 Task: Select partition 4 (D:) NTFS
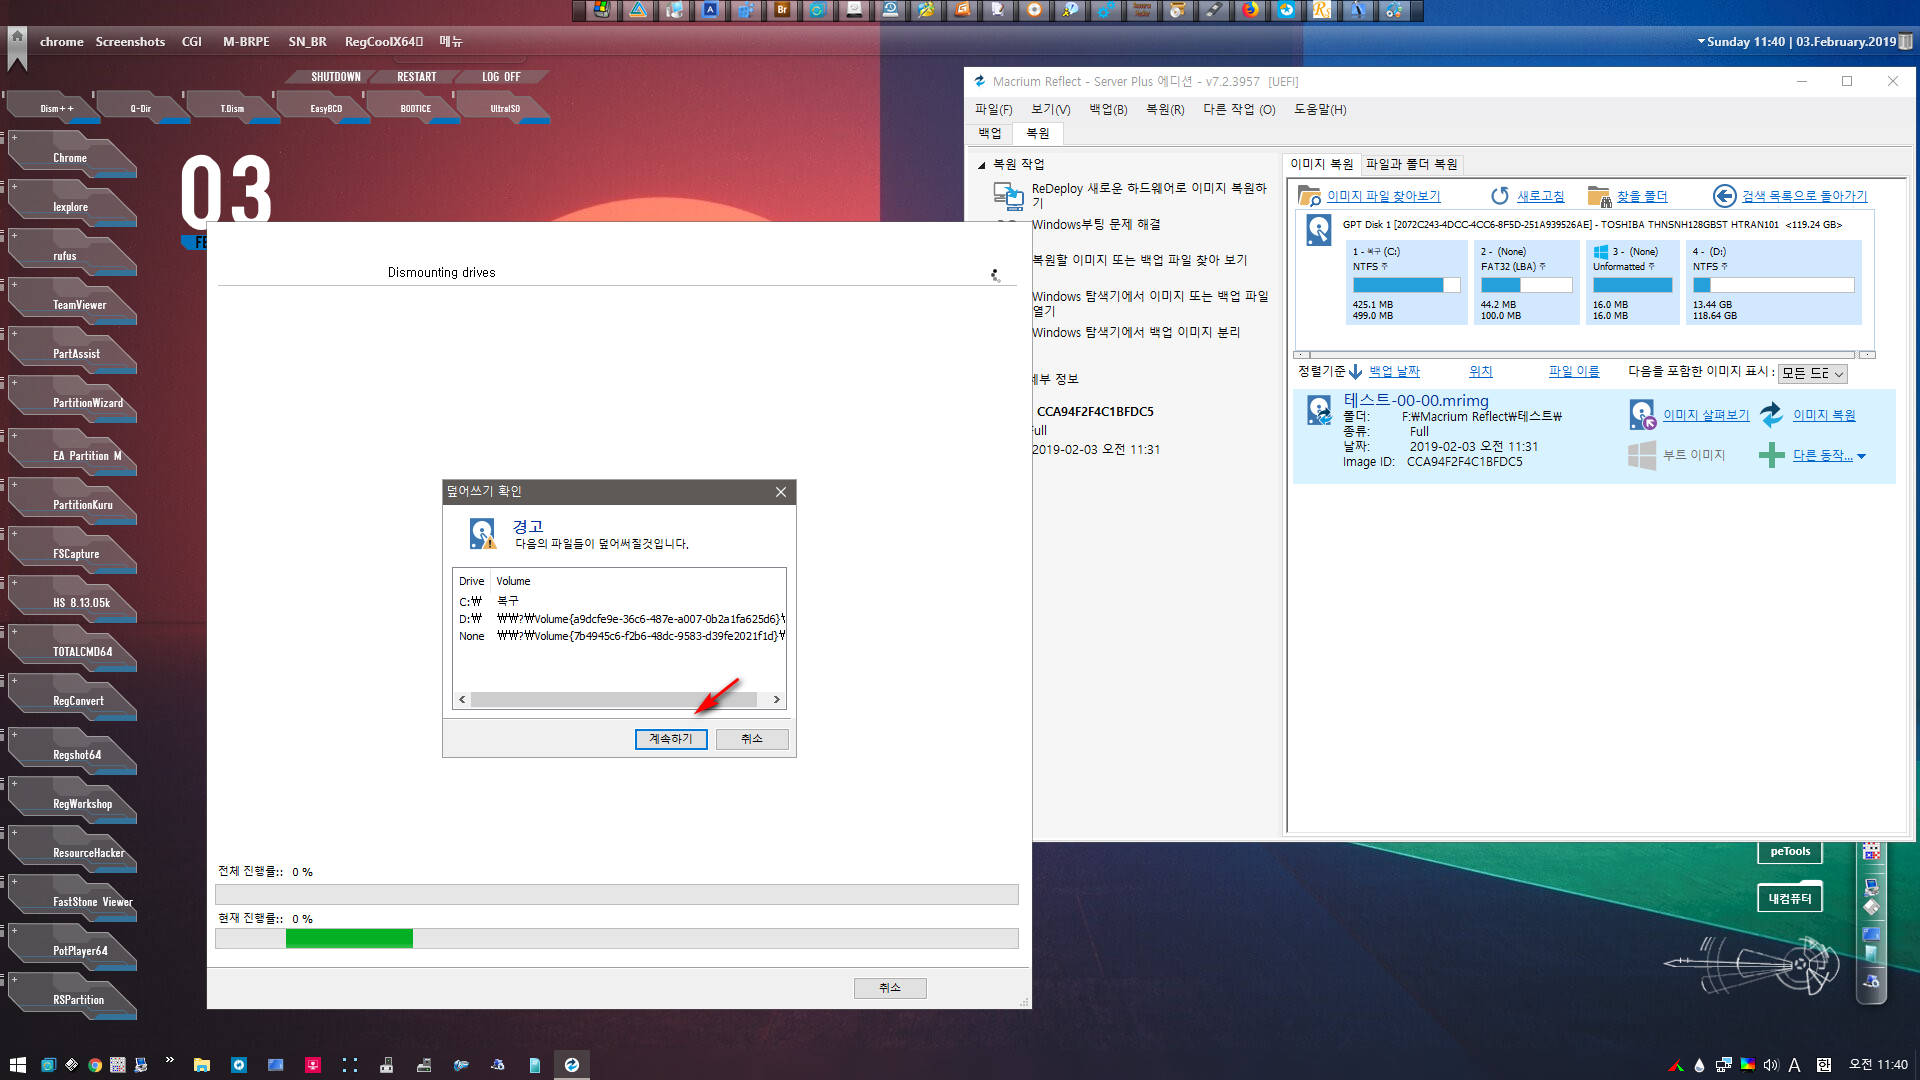point(1773,282)
